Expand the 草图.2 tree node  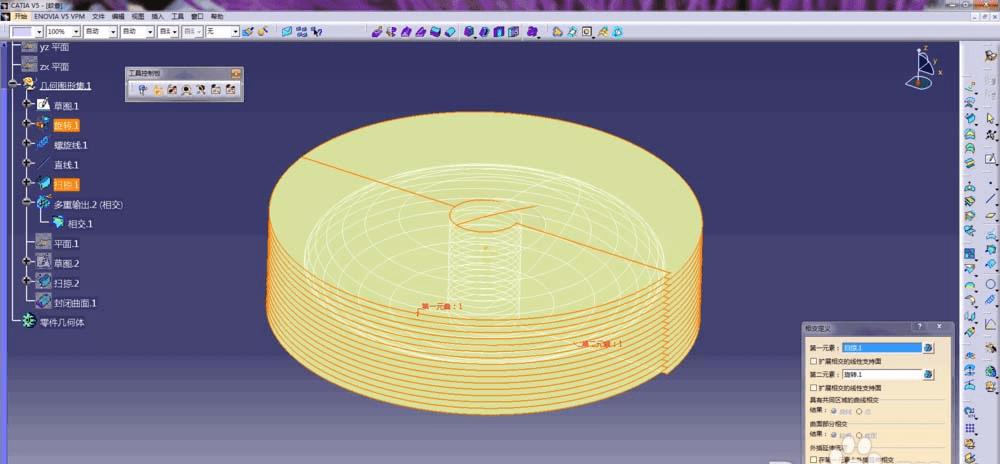(27, 261)
